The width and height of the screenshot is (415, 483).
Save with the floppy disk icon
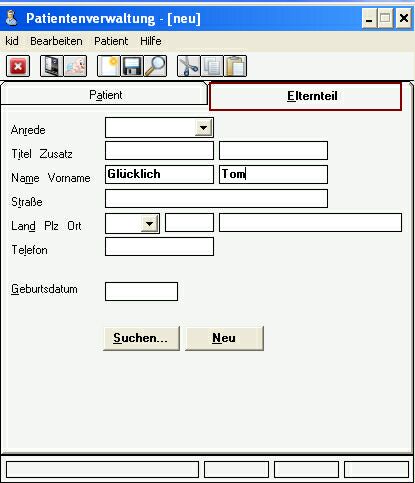click(x=132, y=66)
